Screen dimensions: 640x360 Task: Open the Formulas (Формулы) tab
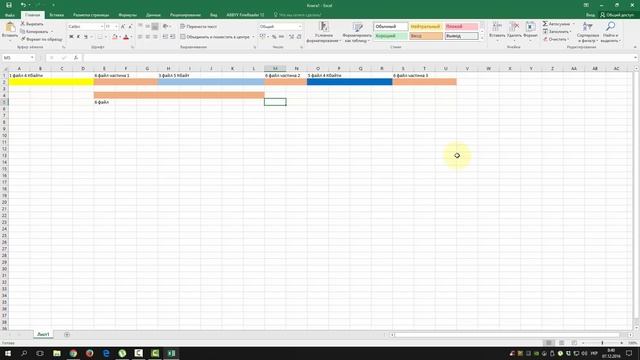[x=128, y=15]
